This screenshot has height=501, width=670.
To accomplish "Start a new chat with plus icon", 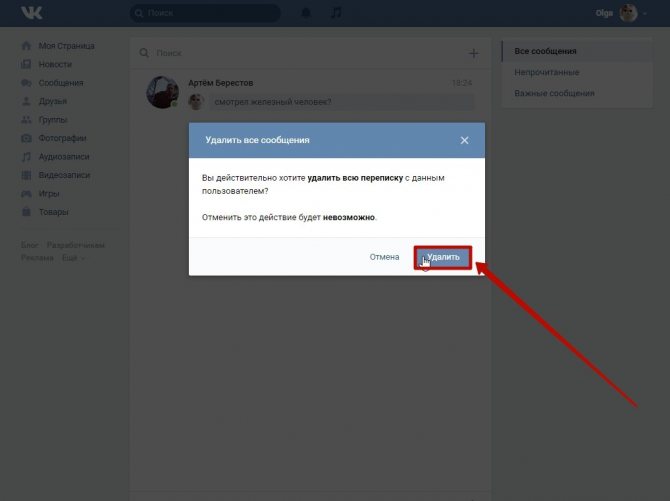I will point(473,53).
